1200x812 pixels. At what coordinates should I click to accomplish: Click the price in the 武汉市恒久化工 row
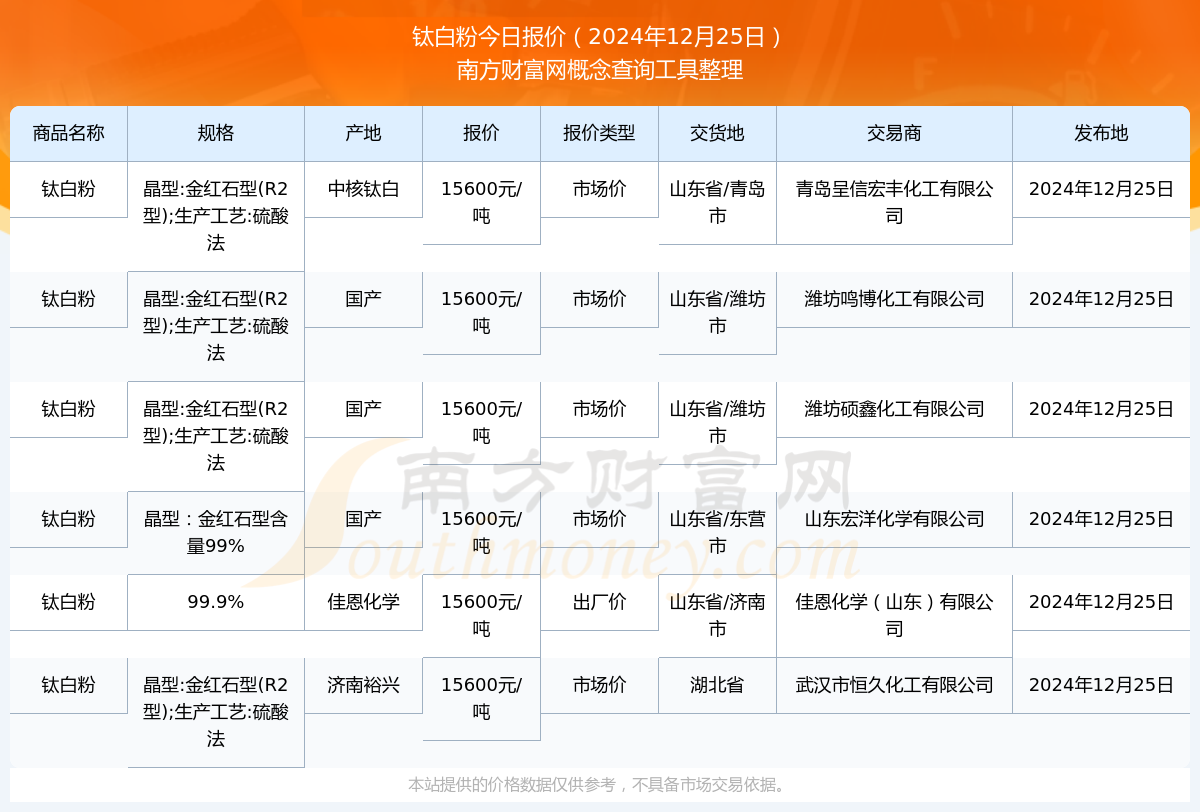(481, 699)
